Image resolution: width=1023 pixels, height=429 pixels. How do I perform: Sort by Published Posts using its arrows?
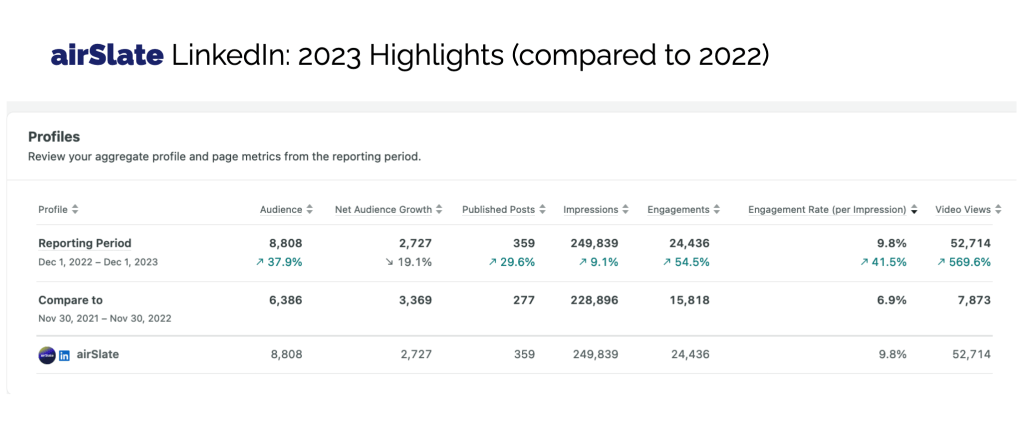tap(542, 210)
